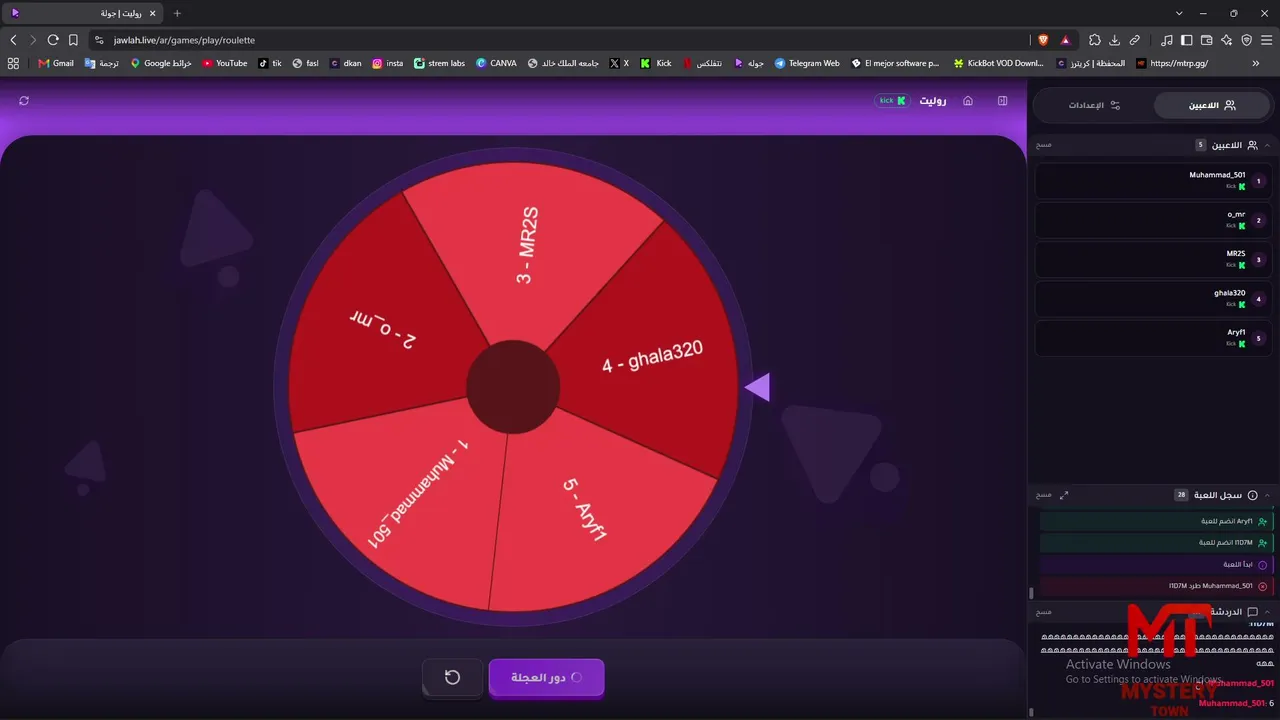
Task: Clear the game log with مسح
Action: 1043,495
